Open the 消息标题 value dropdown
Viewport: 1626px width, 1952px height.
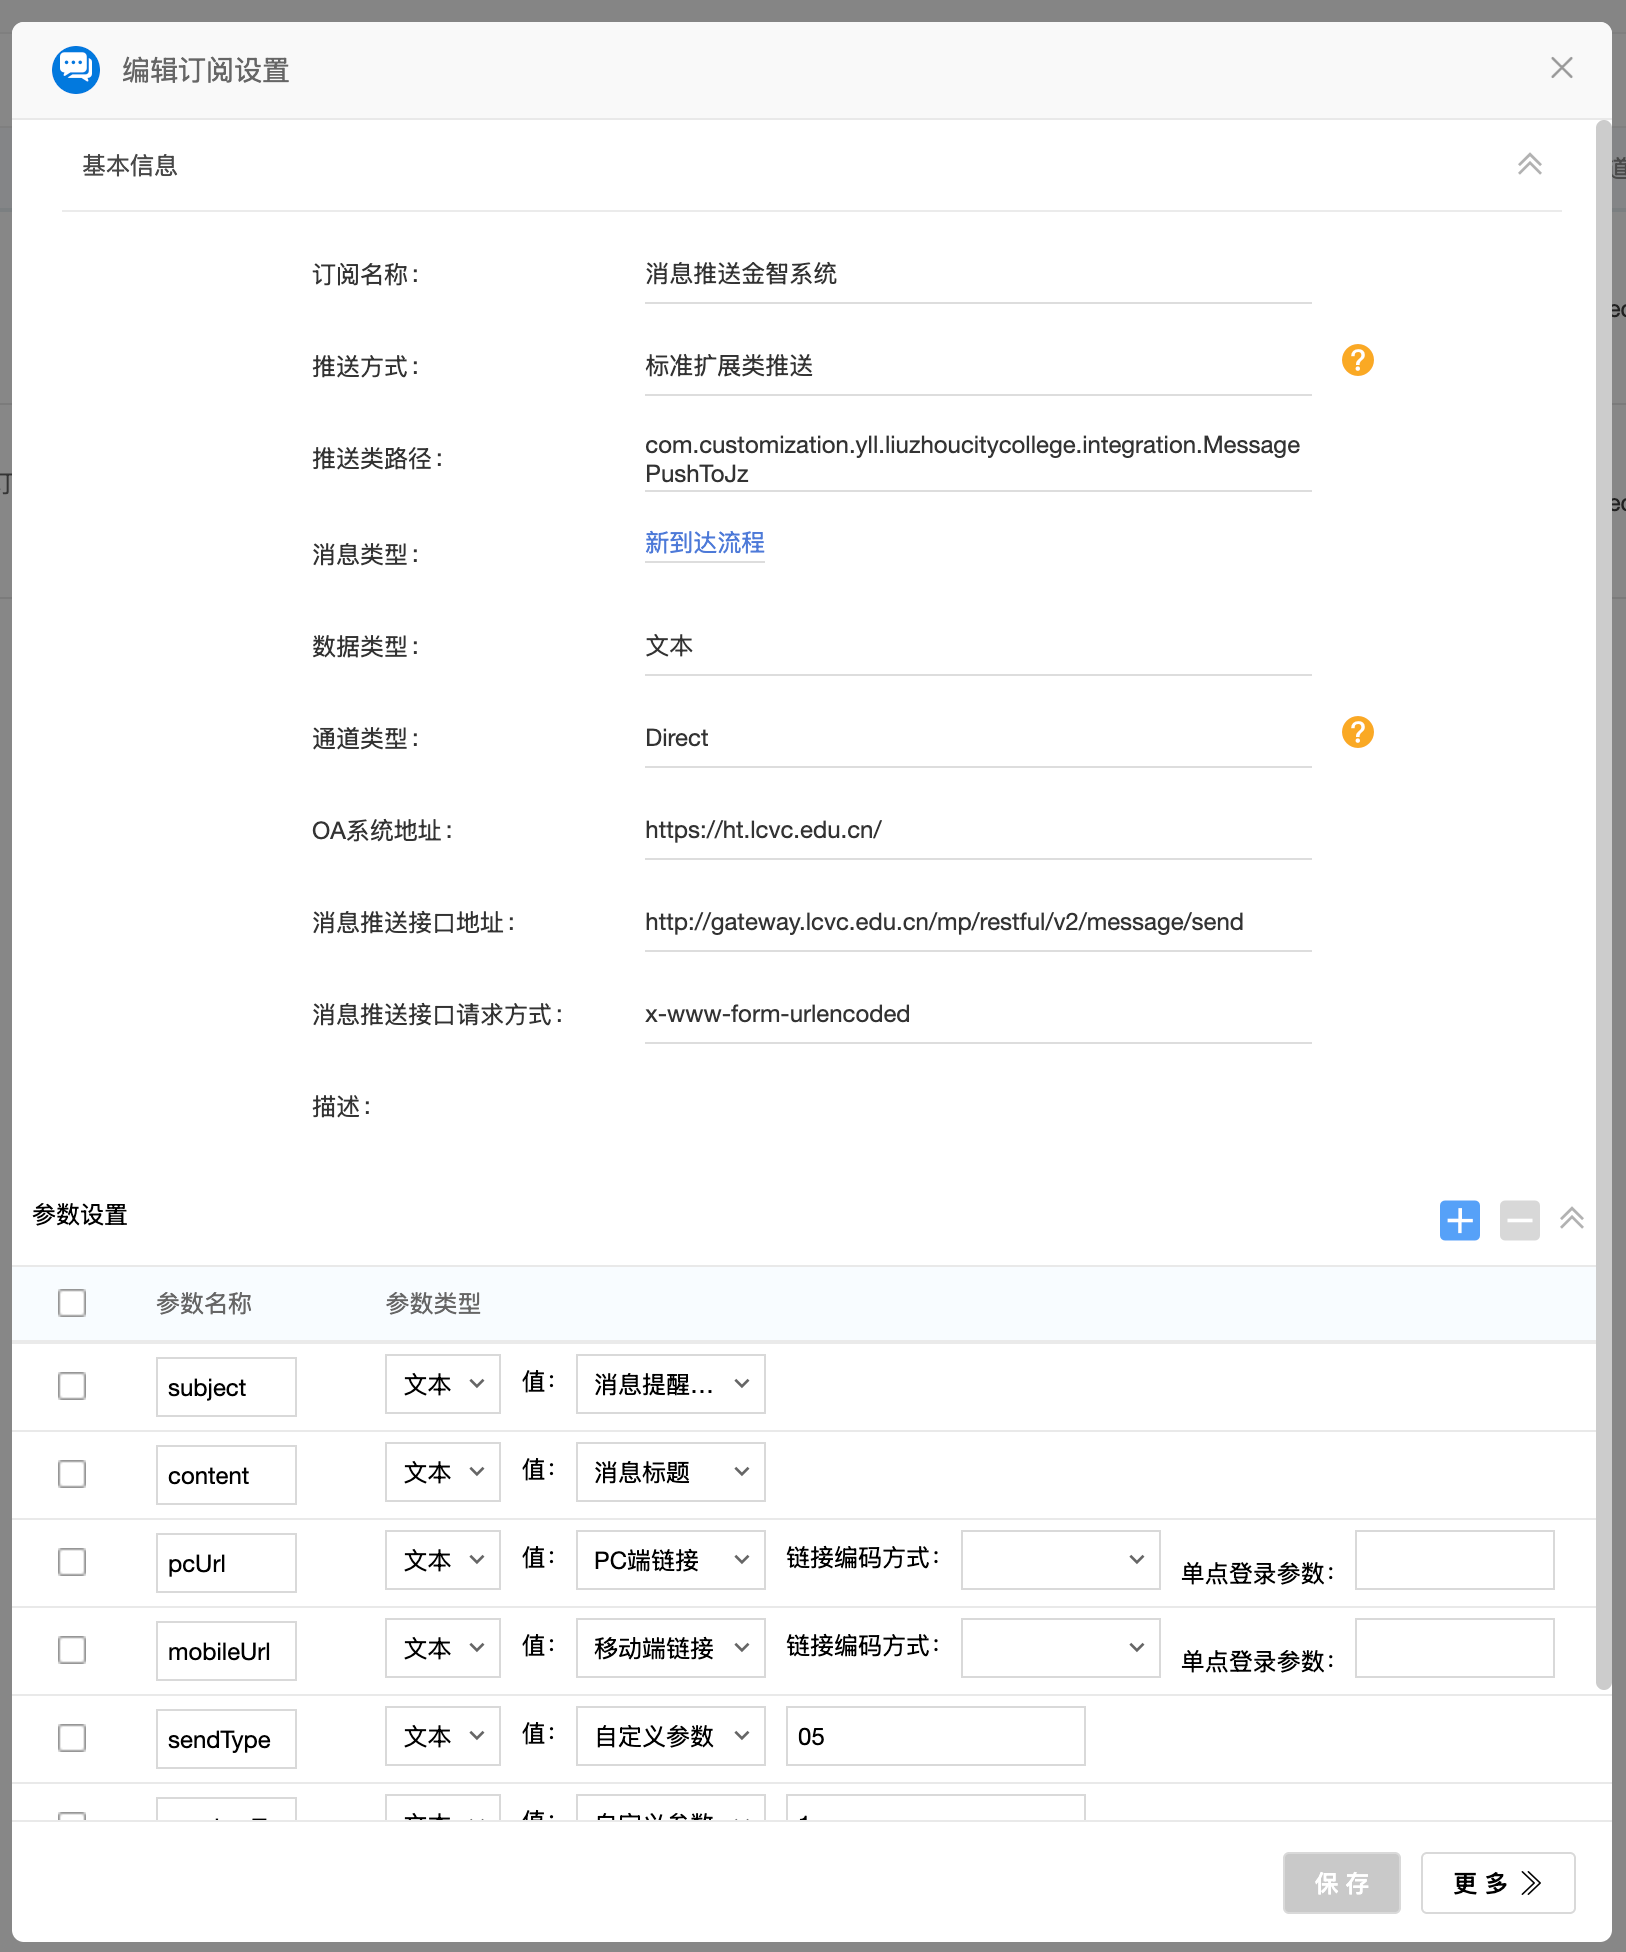coord(671,1472)
